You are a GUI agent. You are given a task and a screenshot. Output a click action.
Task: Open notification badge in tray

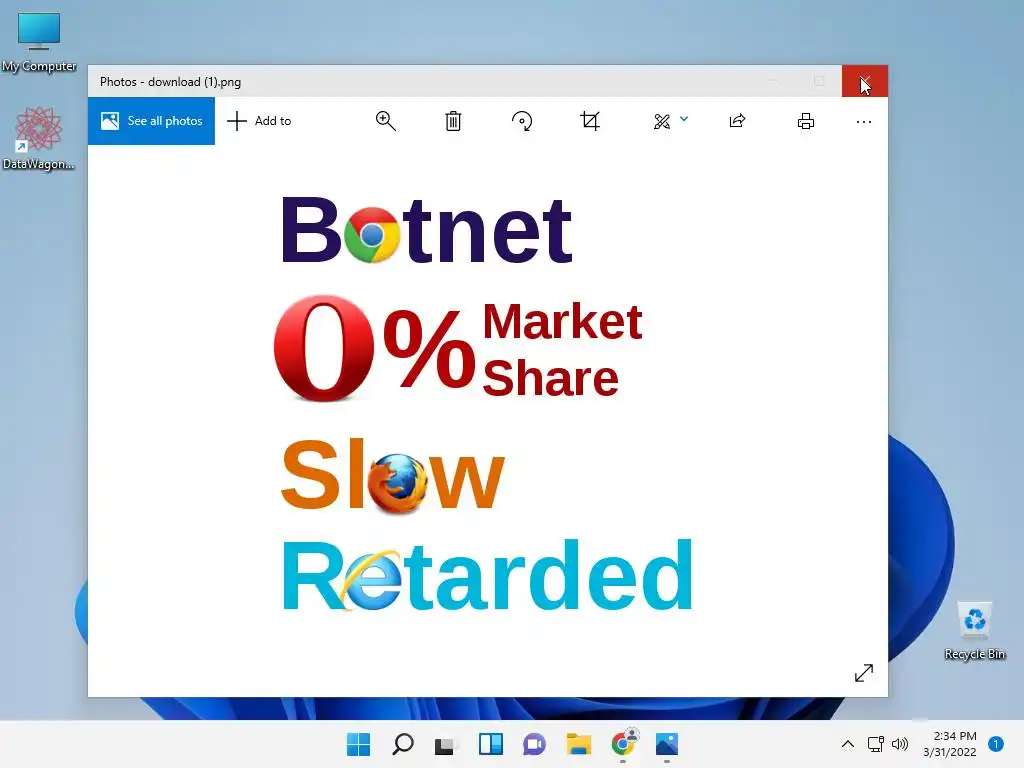[996, 744]
